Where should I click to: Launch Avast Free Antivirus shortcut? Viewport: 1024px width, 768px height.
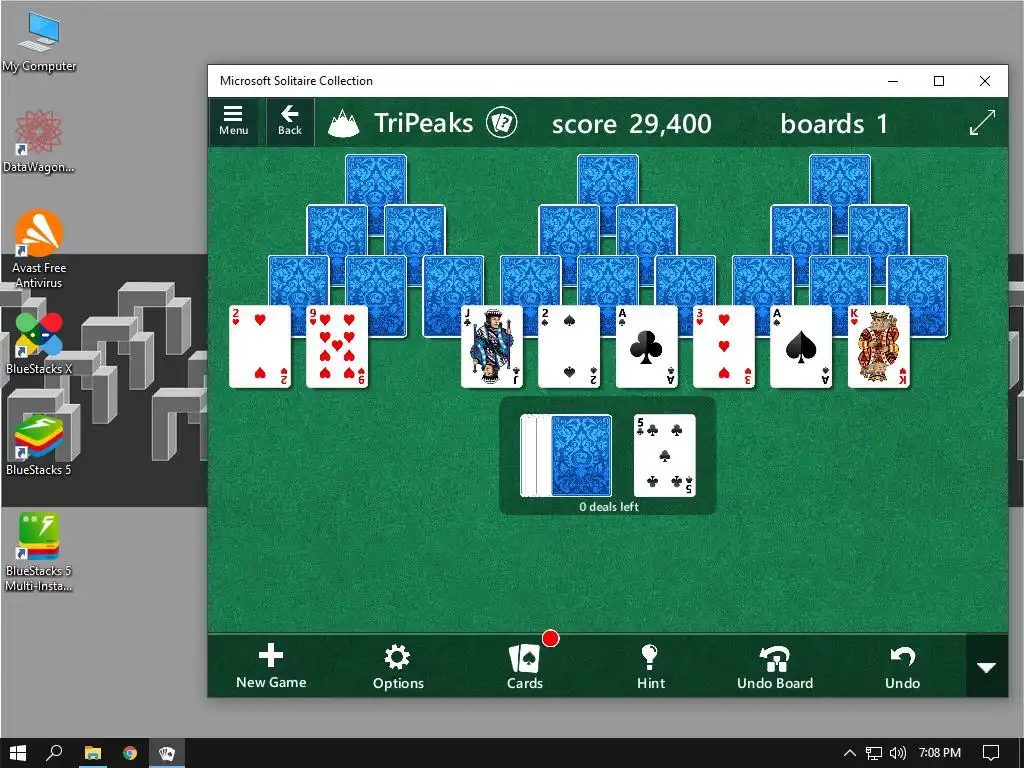(x=39, y=249)
